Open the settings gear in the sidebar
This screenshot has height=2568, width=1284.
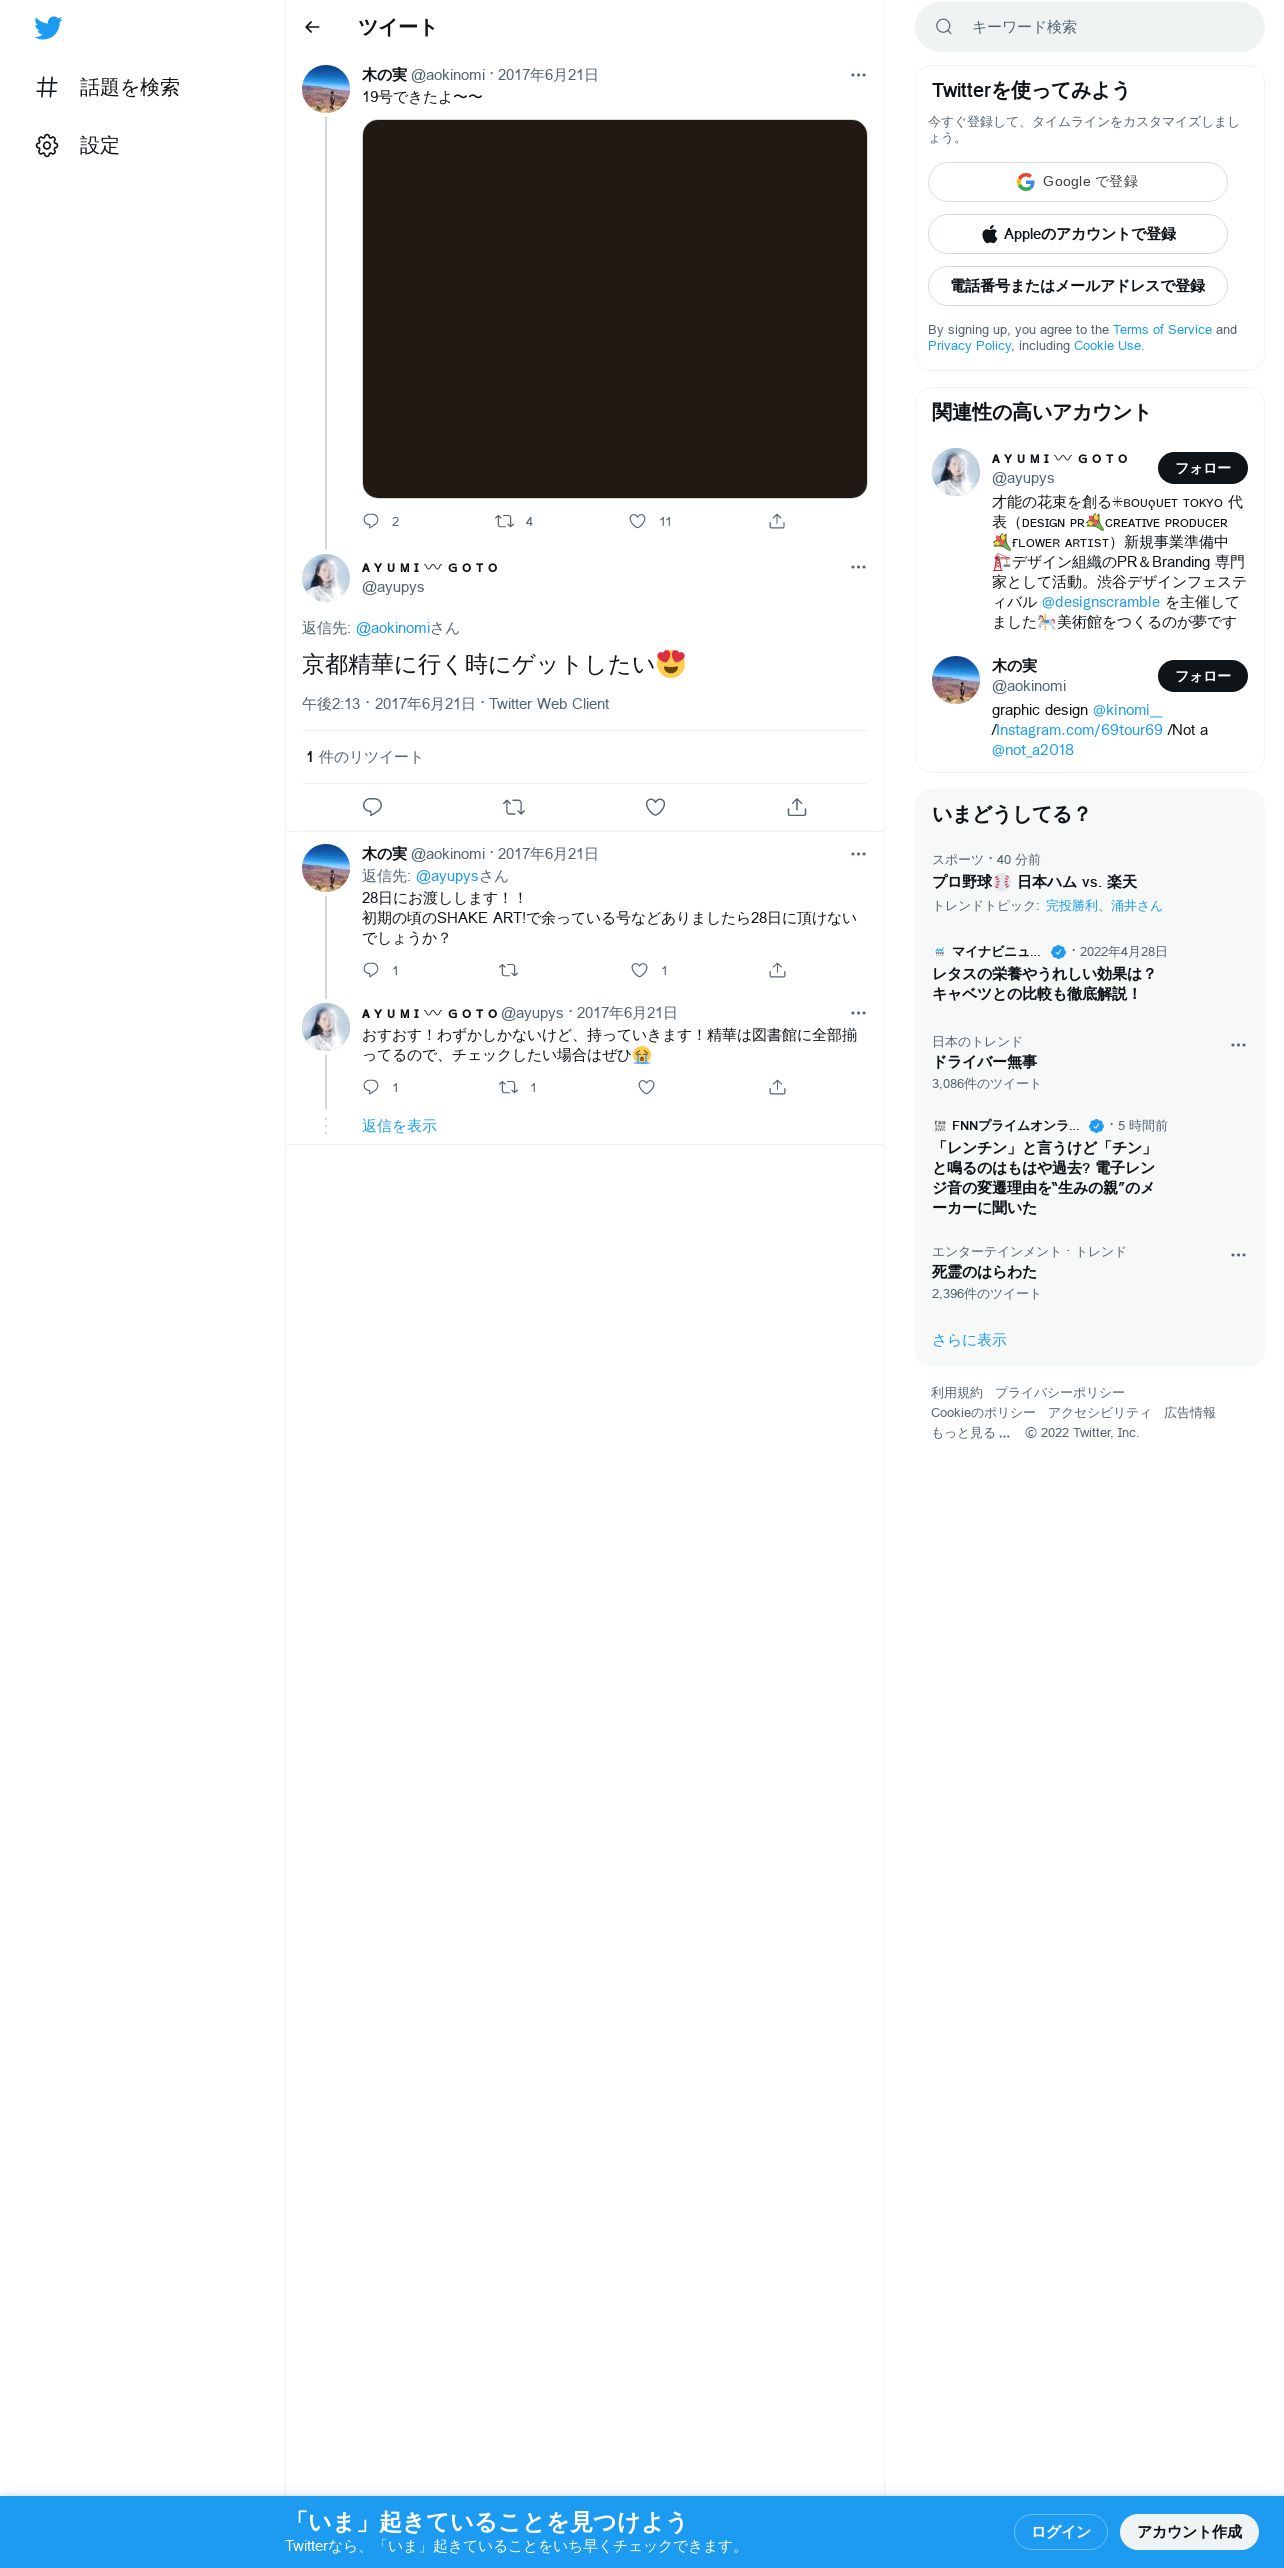(x=47, y=145)
